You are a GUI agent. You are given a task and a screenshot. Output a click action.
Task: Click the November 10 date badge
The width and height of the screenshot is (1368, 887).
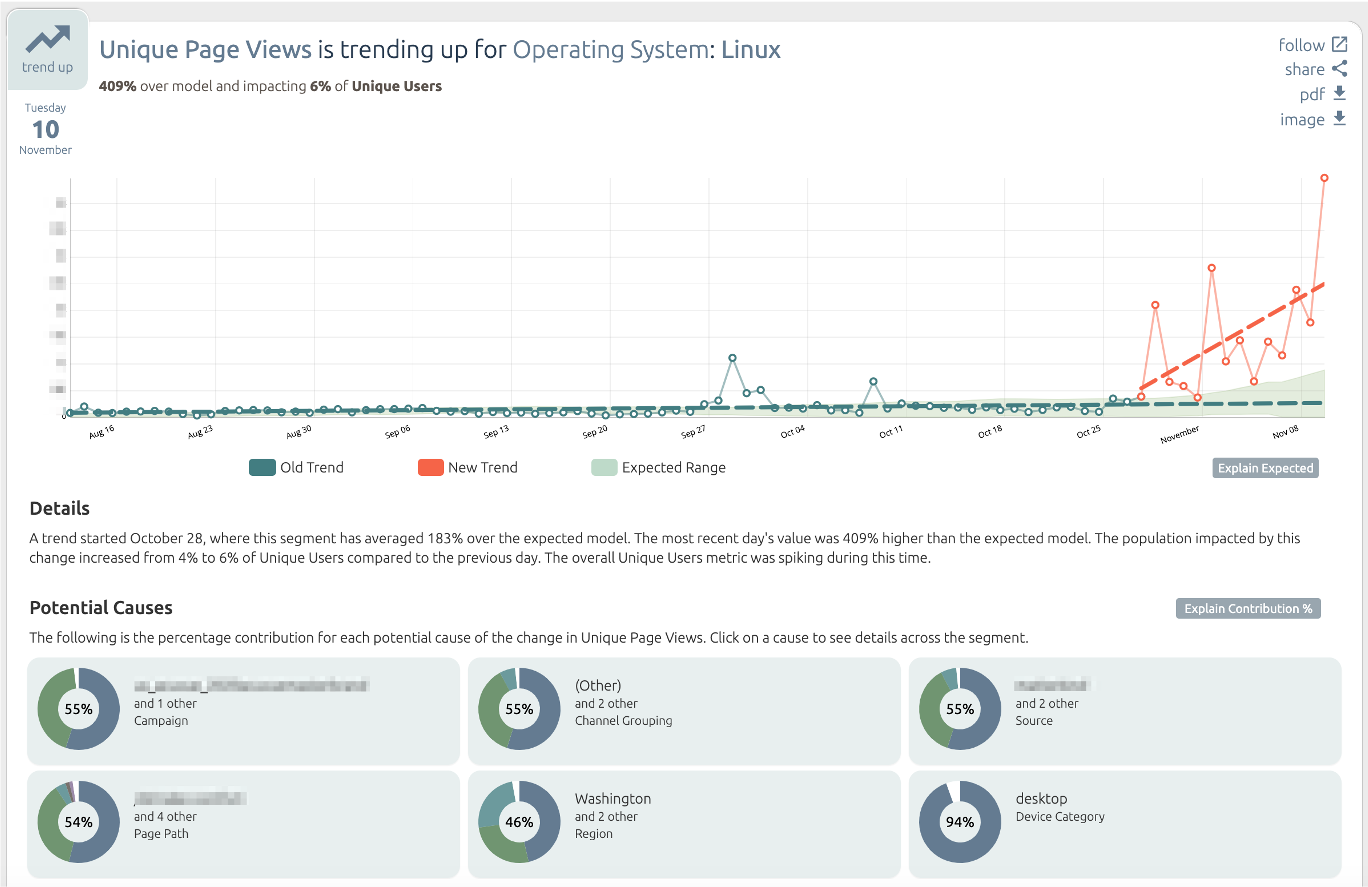point(45,130)
